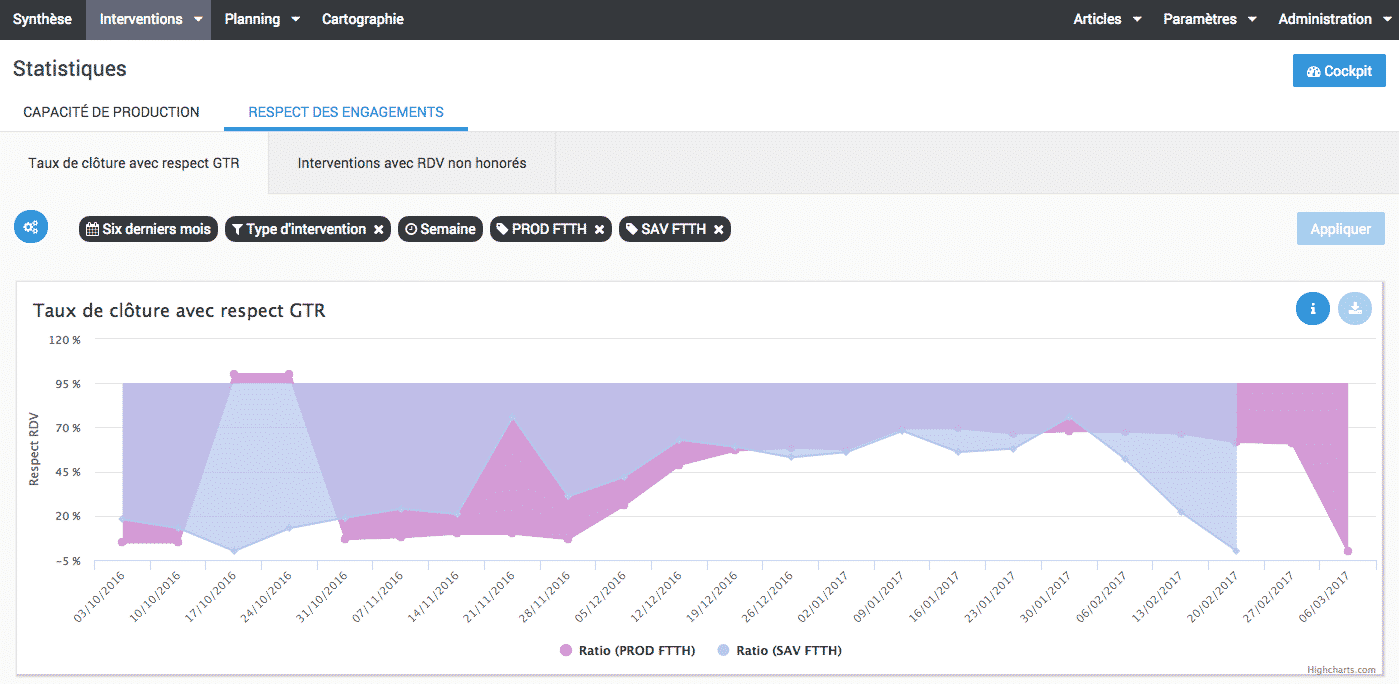Open the Highcharts.com credit link
The height and width of the screenshot is (684, 1399).
pos(1340,670)
